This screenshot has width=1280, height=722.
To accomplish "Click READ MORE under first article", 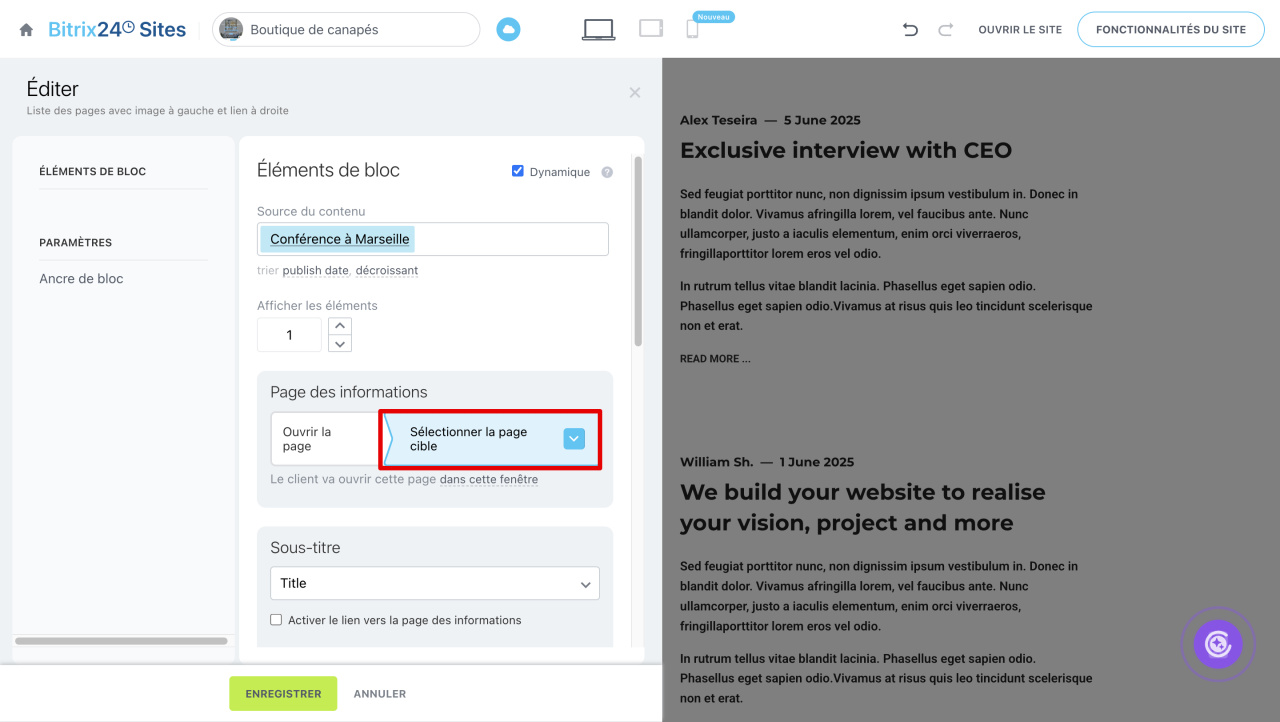I will coord(715,359).
